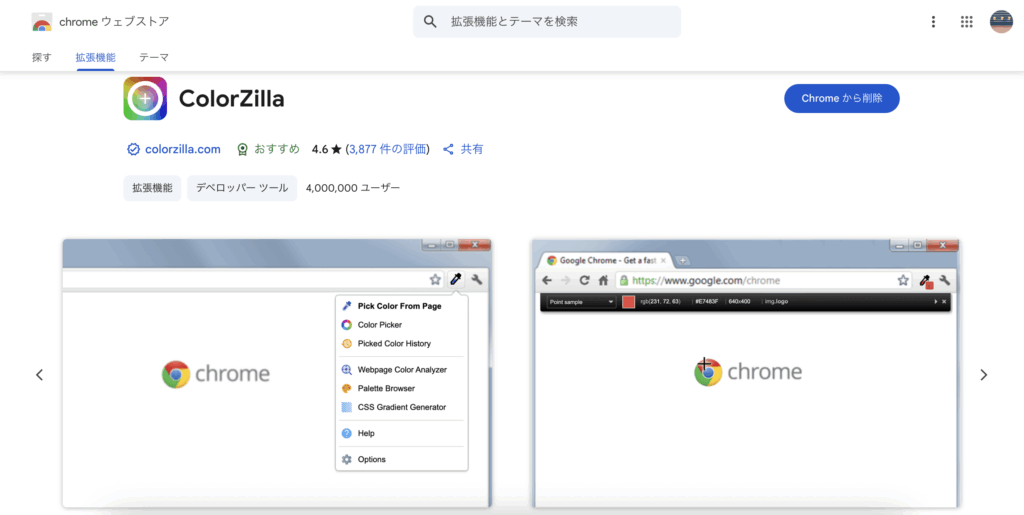Click the search magnifier icon
Viewport: 1024px width, 515px height.
[x=431, y=22]
